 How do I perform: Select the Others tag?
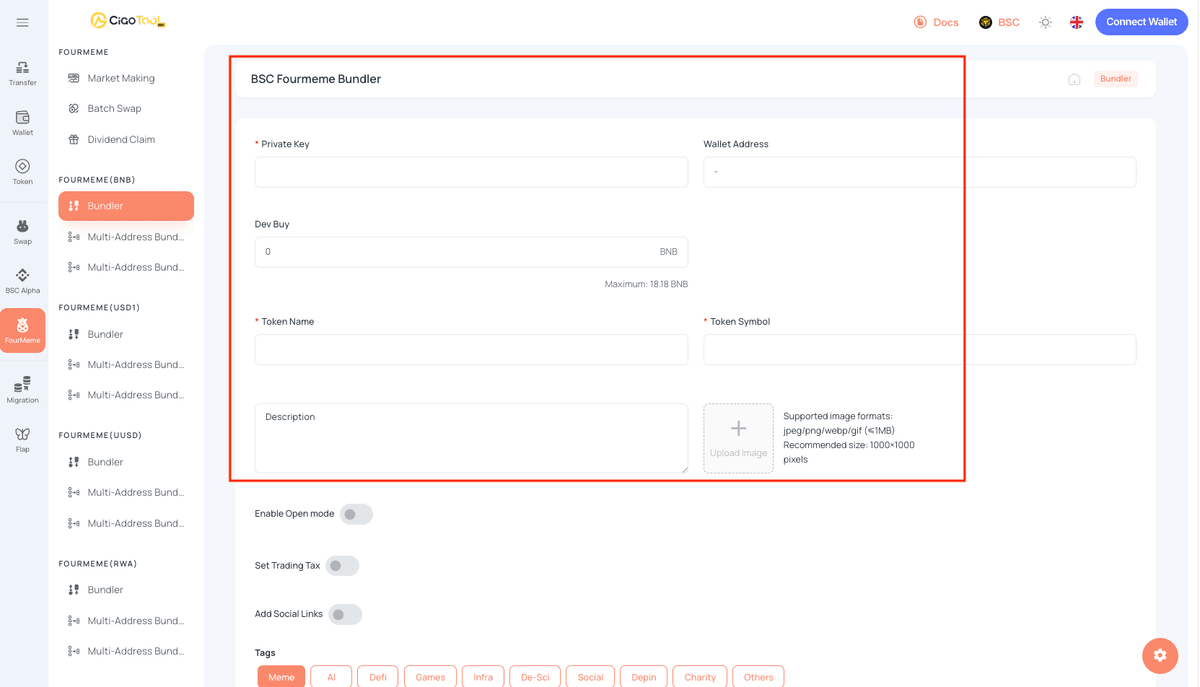click(758, 677)
